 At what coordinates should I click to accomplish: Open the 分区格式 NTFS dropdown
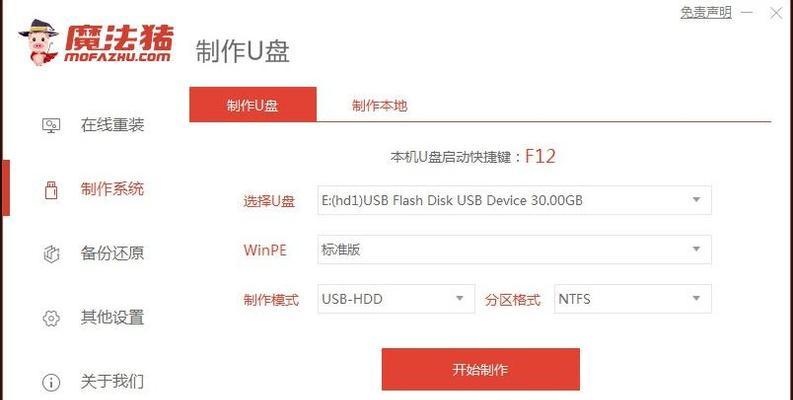[x=633, y=298]
